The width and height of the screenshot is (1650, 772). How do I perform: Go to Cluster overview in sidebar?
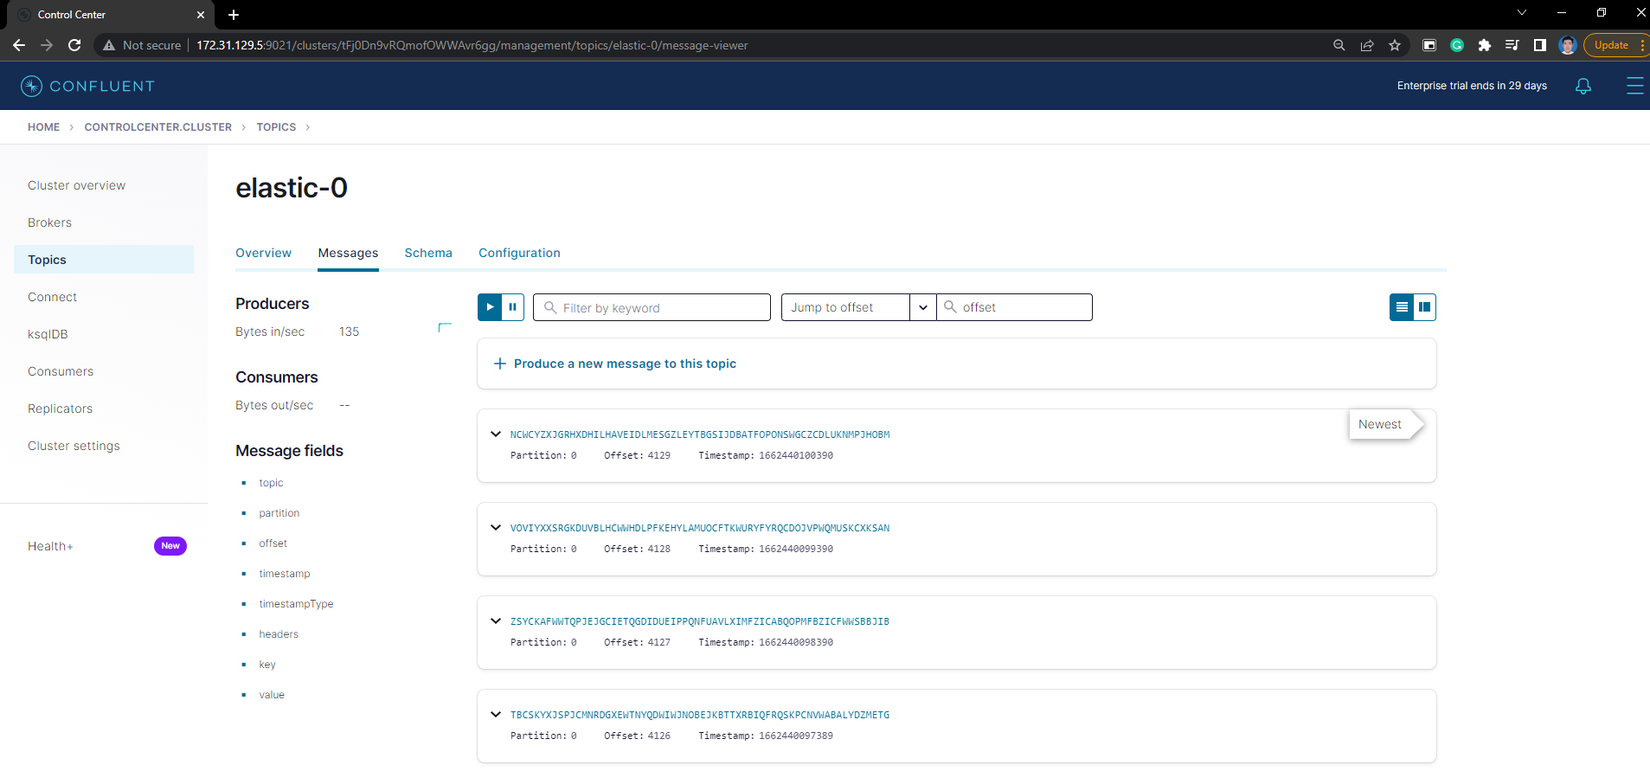pyautogui.click(x=77, y=185)
